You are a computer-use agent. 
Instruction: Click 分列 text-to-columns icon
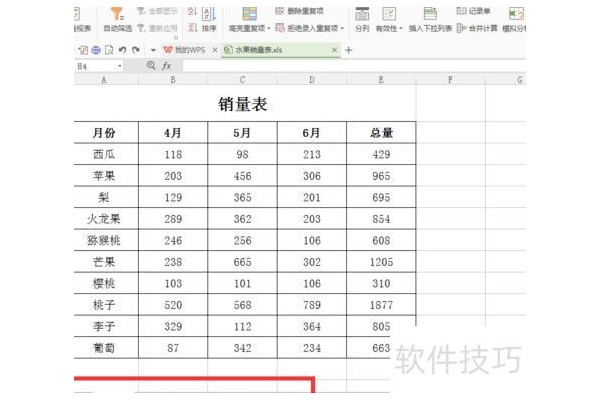pos(362,15)
